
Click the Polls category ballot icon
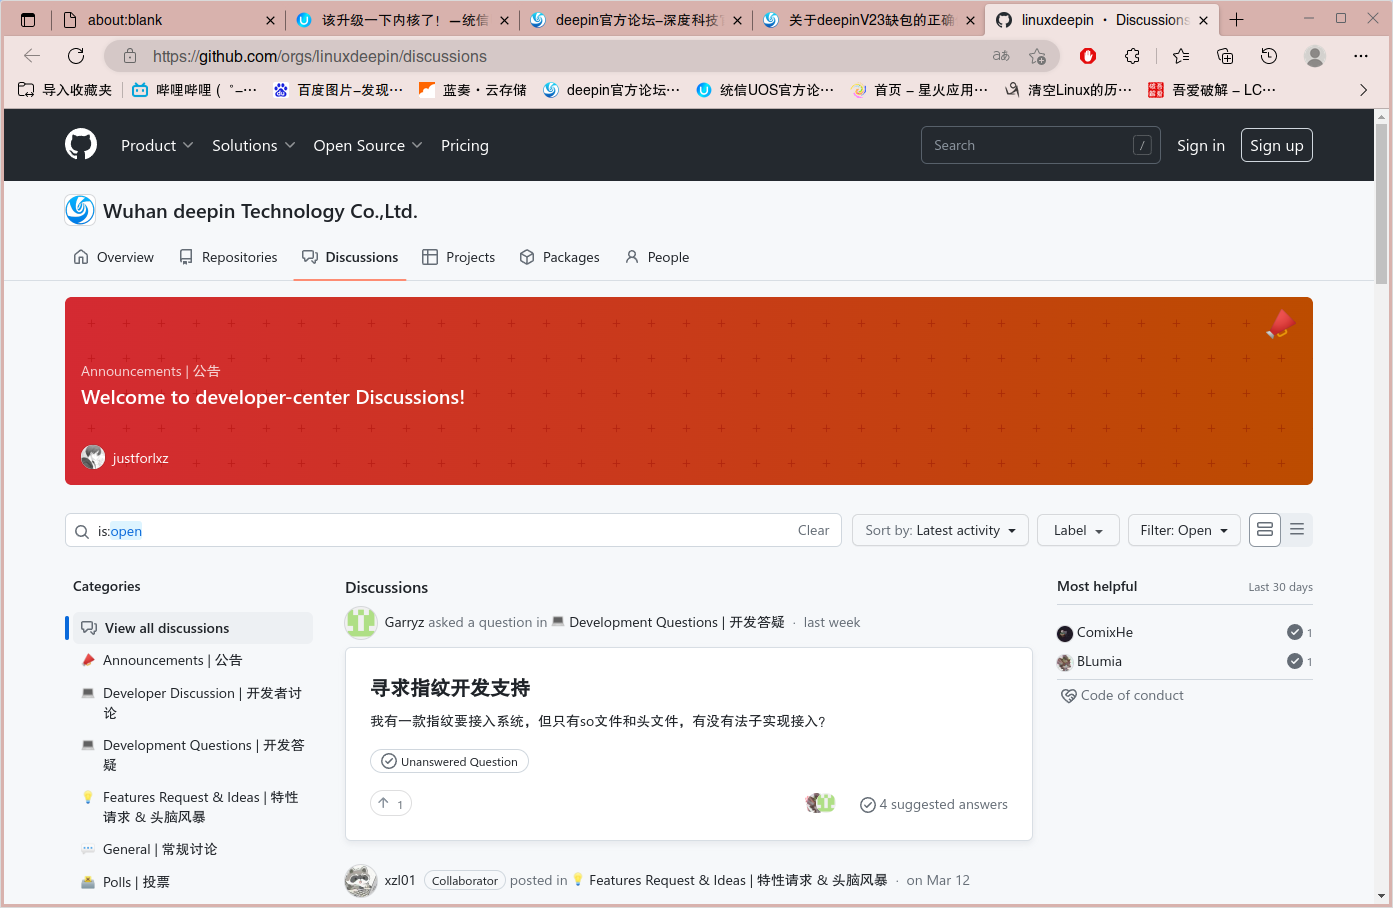point(88,881)
